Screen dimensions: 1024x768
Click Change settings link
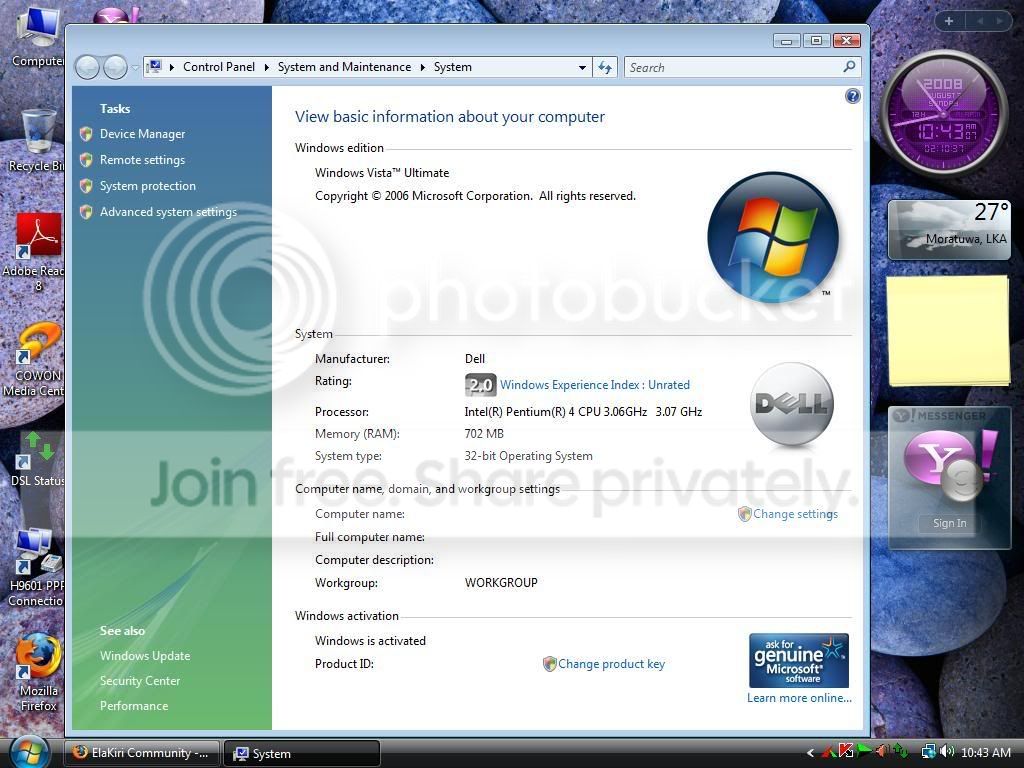pyautogui.click(x=795, y=514)
